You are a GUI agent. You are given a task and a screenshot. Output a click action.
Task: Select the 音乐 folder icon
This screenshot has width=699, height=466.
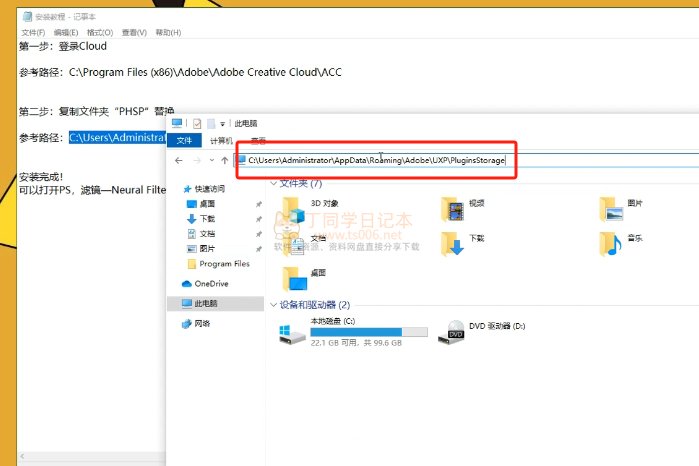611,244
